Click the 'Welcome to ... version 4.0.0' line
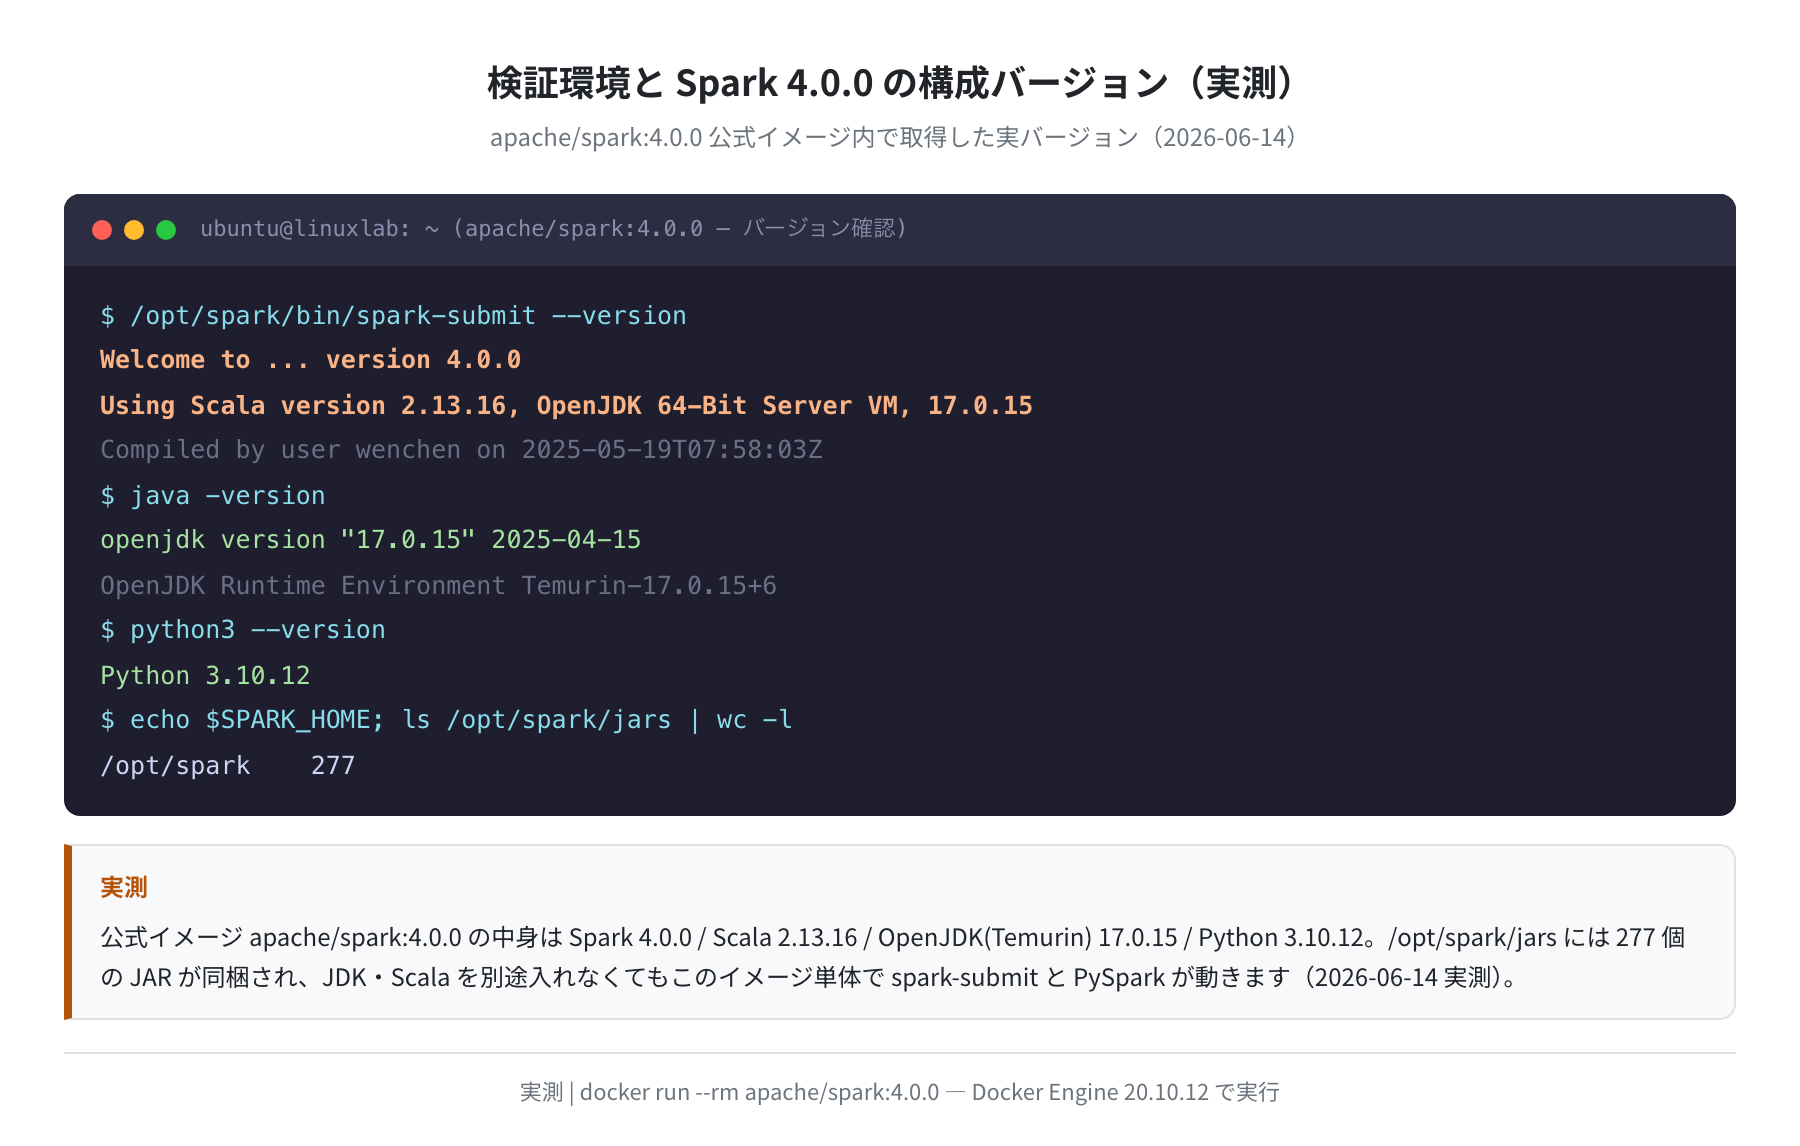The width and height of the screenshot is (1800, 1146). point(310,360)
